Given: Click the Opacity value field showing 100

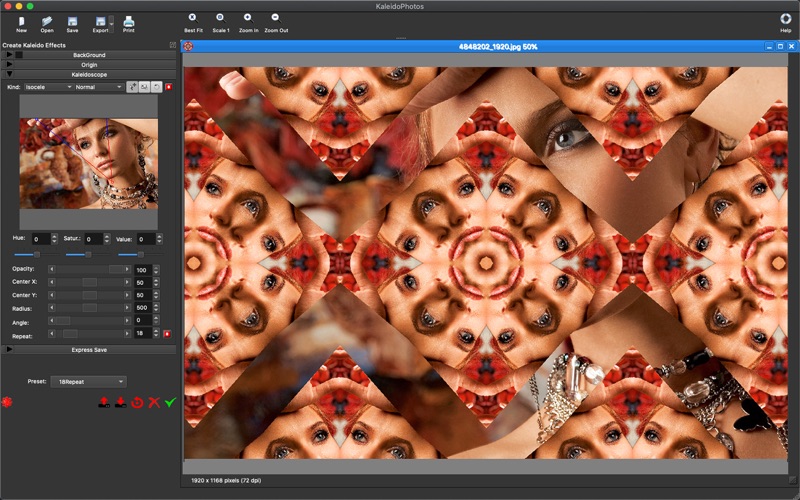Looking at the screenshot, I should (x=143, y=270).
